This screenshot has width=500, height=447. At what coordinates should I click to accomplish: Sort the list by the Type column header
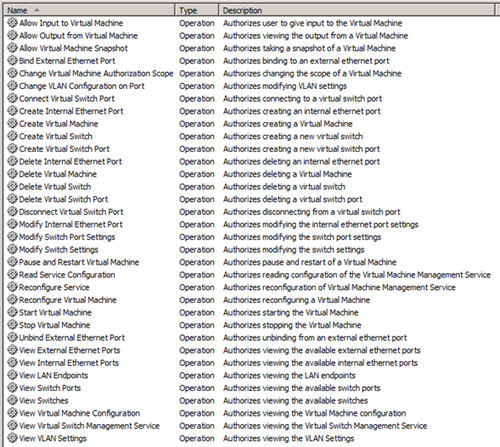tap(197, 10)
